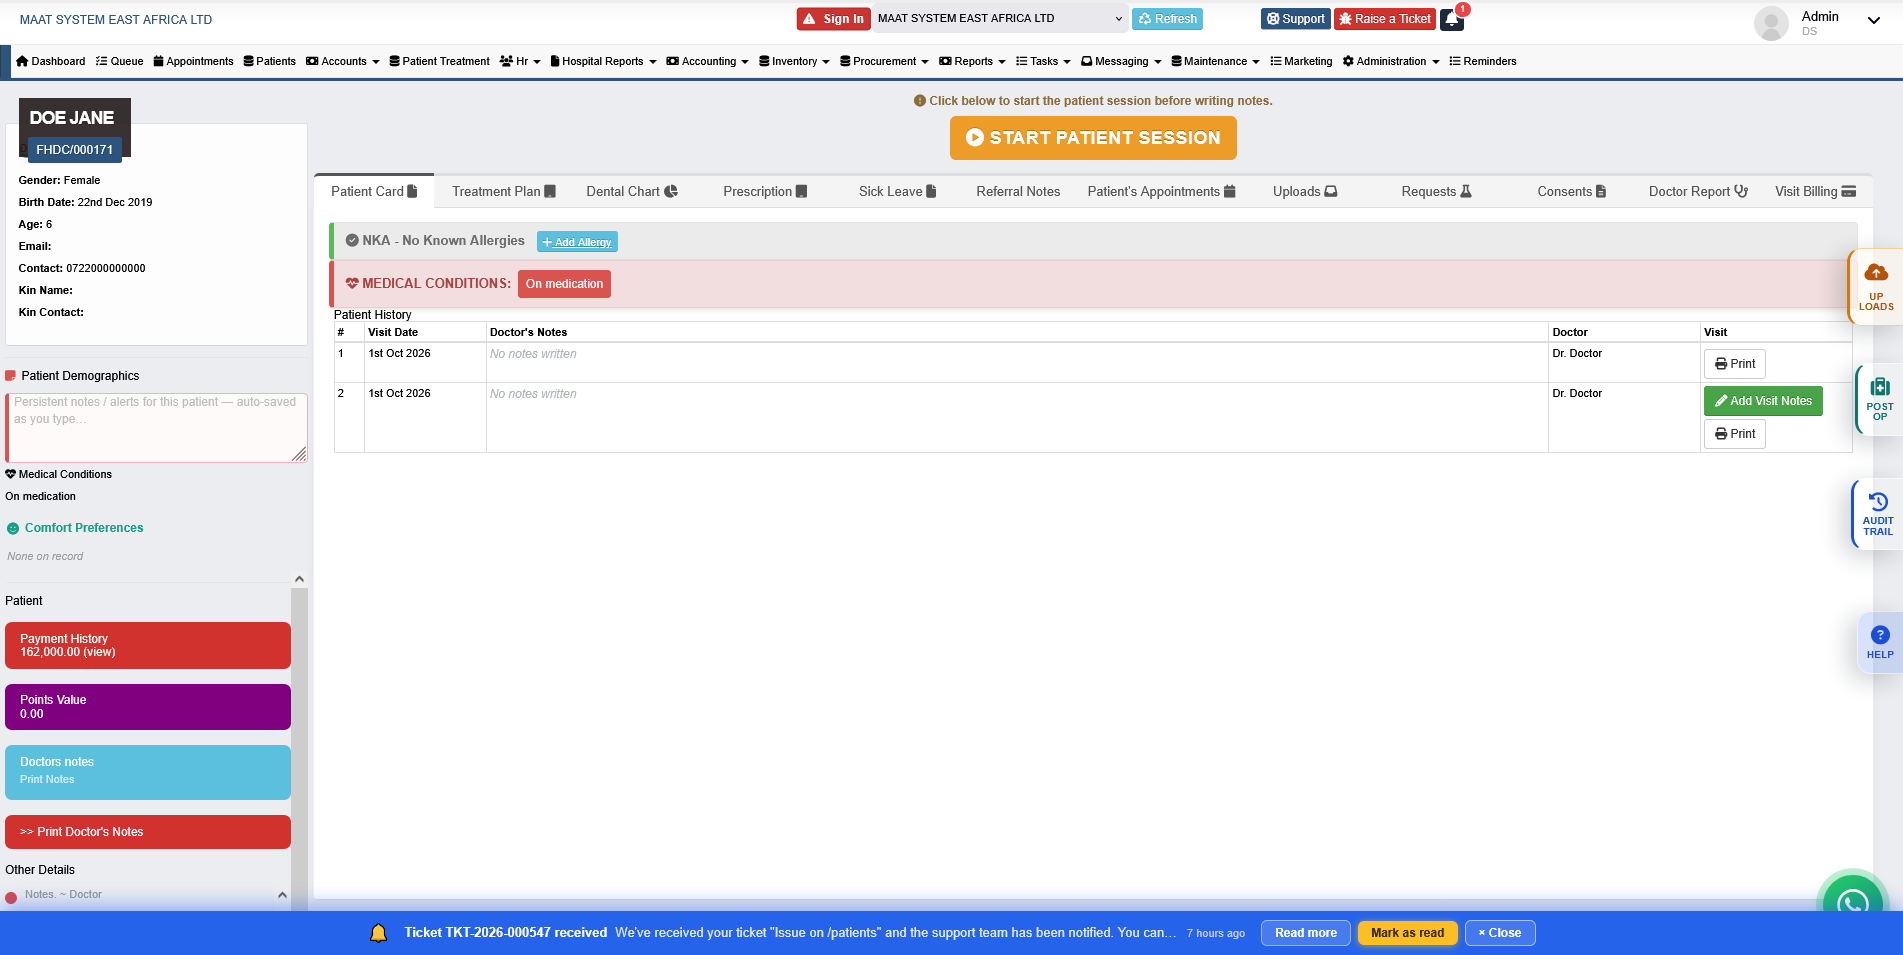
Task: Expand the Admin profile chevron
Action: (x=1874, y=20)
